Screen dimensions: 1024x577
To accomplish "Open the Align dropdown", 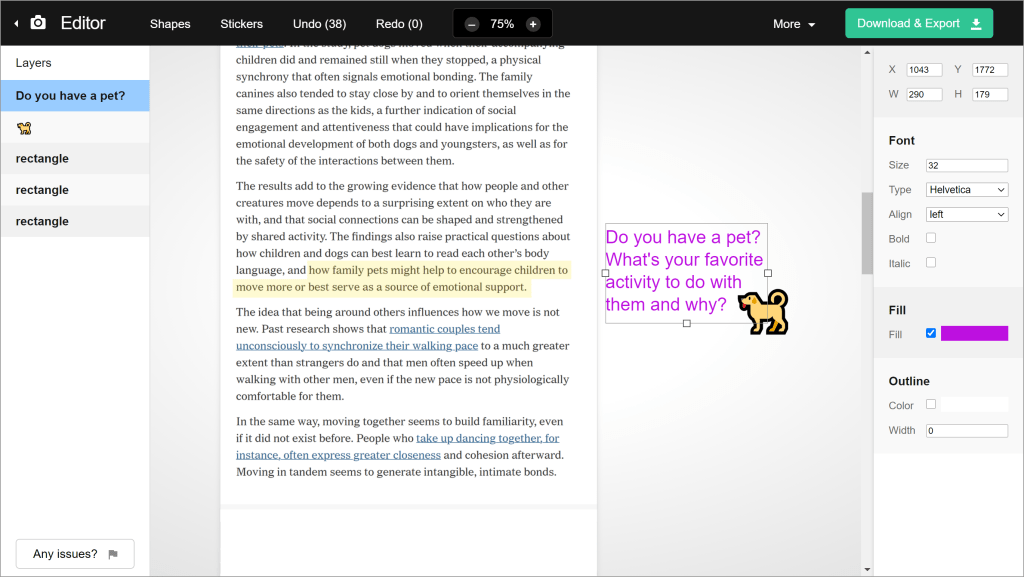I will pos(966,214).
